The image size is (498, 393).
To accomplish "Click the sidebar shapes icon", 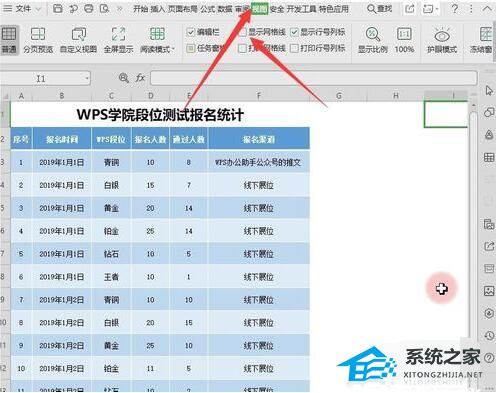I will (489, 112).
